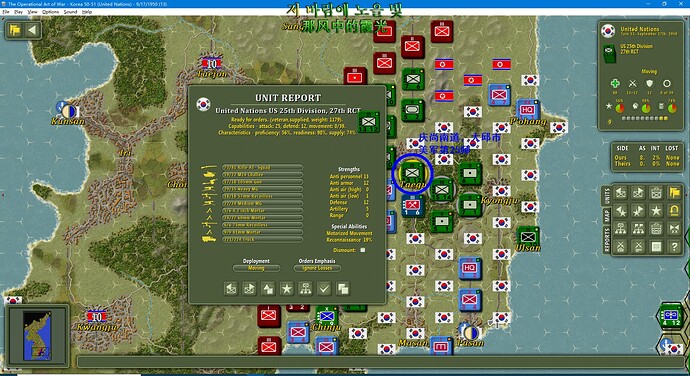The image size is (690, 376).
Task: Open the formation hierarchy icon in Unit Report
Action: pyautogui.click(x=305, y=289)
